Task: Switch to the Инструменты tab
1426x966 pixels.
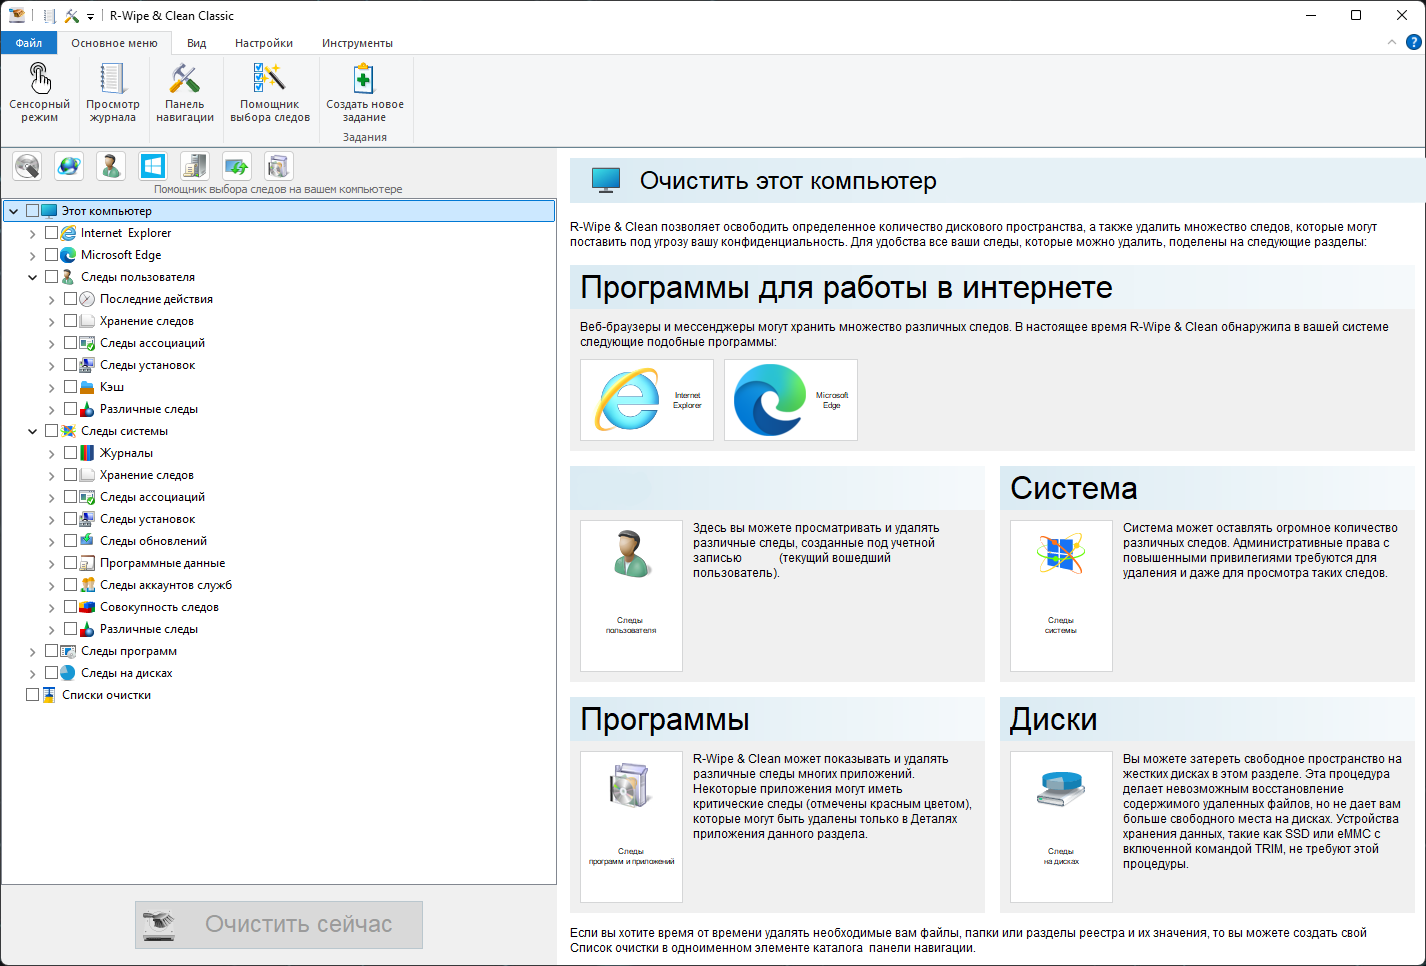Action: (x=357, y=43)
